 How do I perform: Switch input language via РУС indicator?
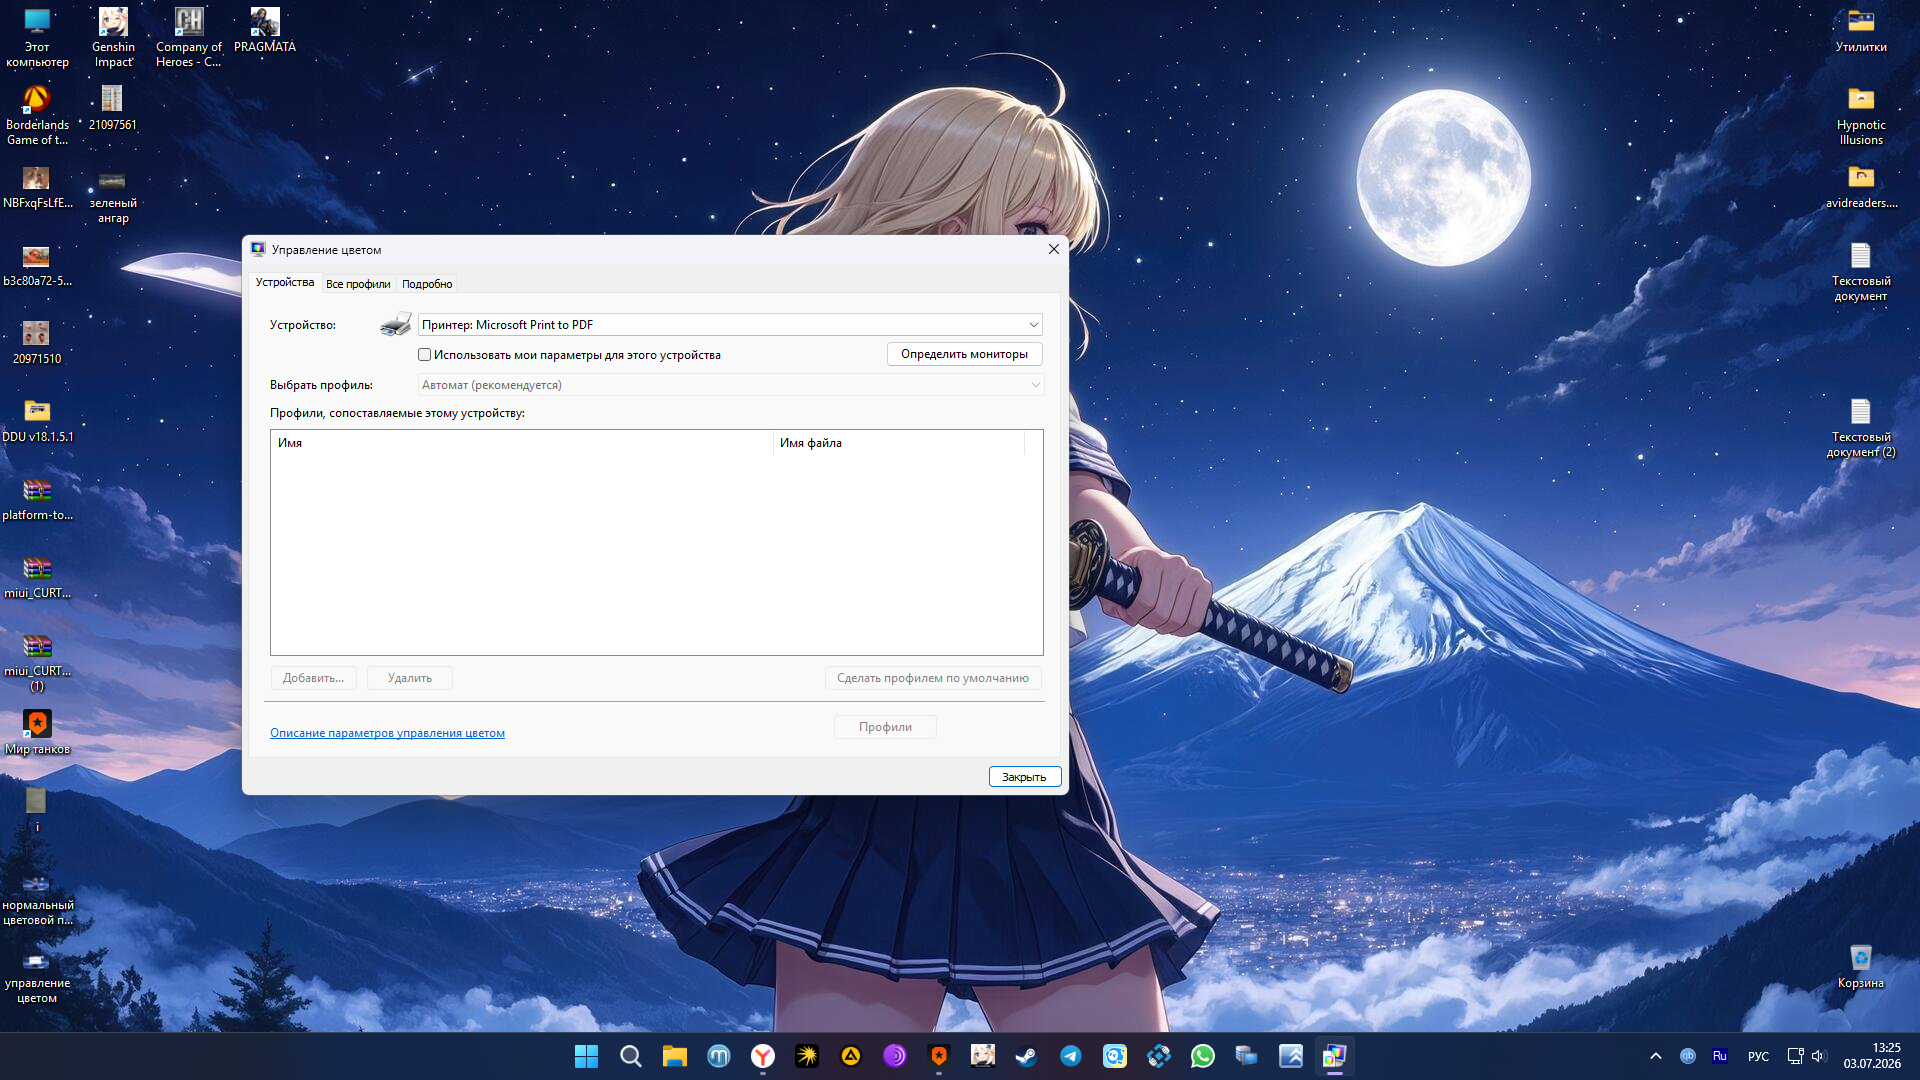pyautogui.click(x=1758, y=1056)
